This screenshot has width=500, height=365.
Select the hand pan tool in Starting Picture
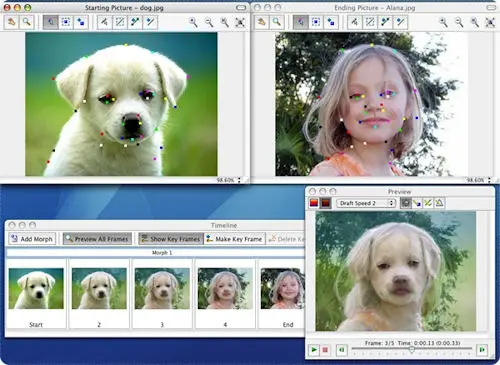12,22
